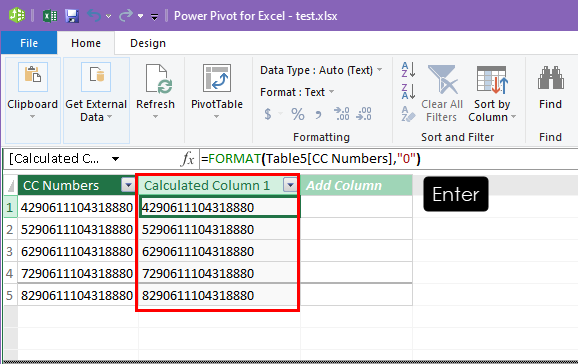The image size is (578, 364).
Task: Select row 3 header
Action: [x=10, y=252]
